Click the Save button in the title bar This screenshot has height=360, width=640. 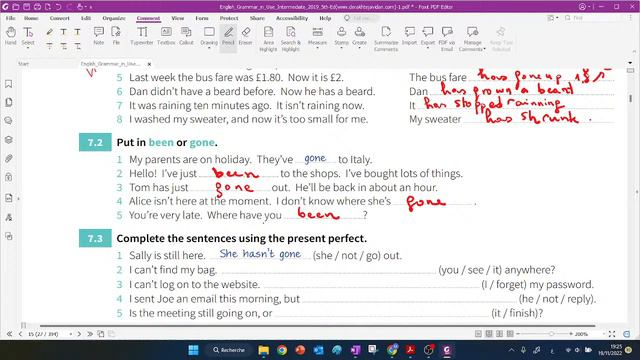27,7
